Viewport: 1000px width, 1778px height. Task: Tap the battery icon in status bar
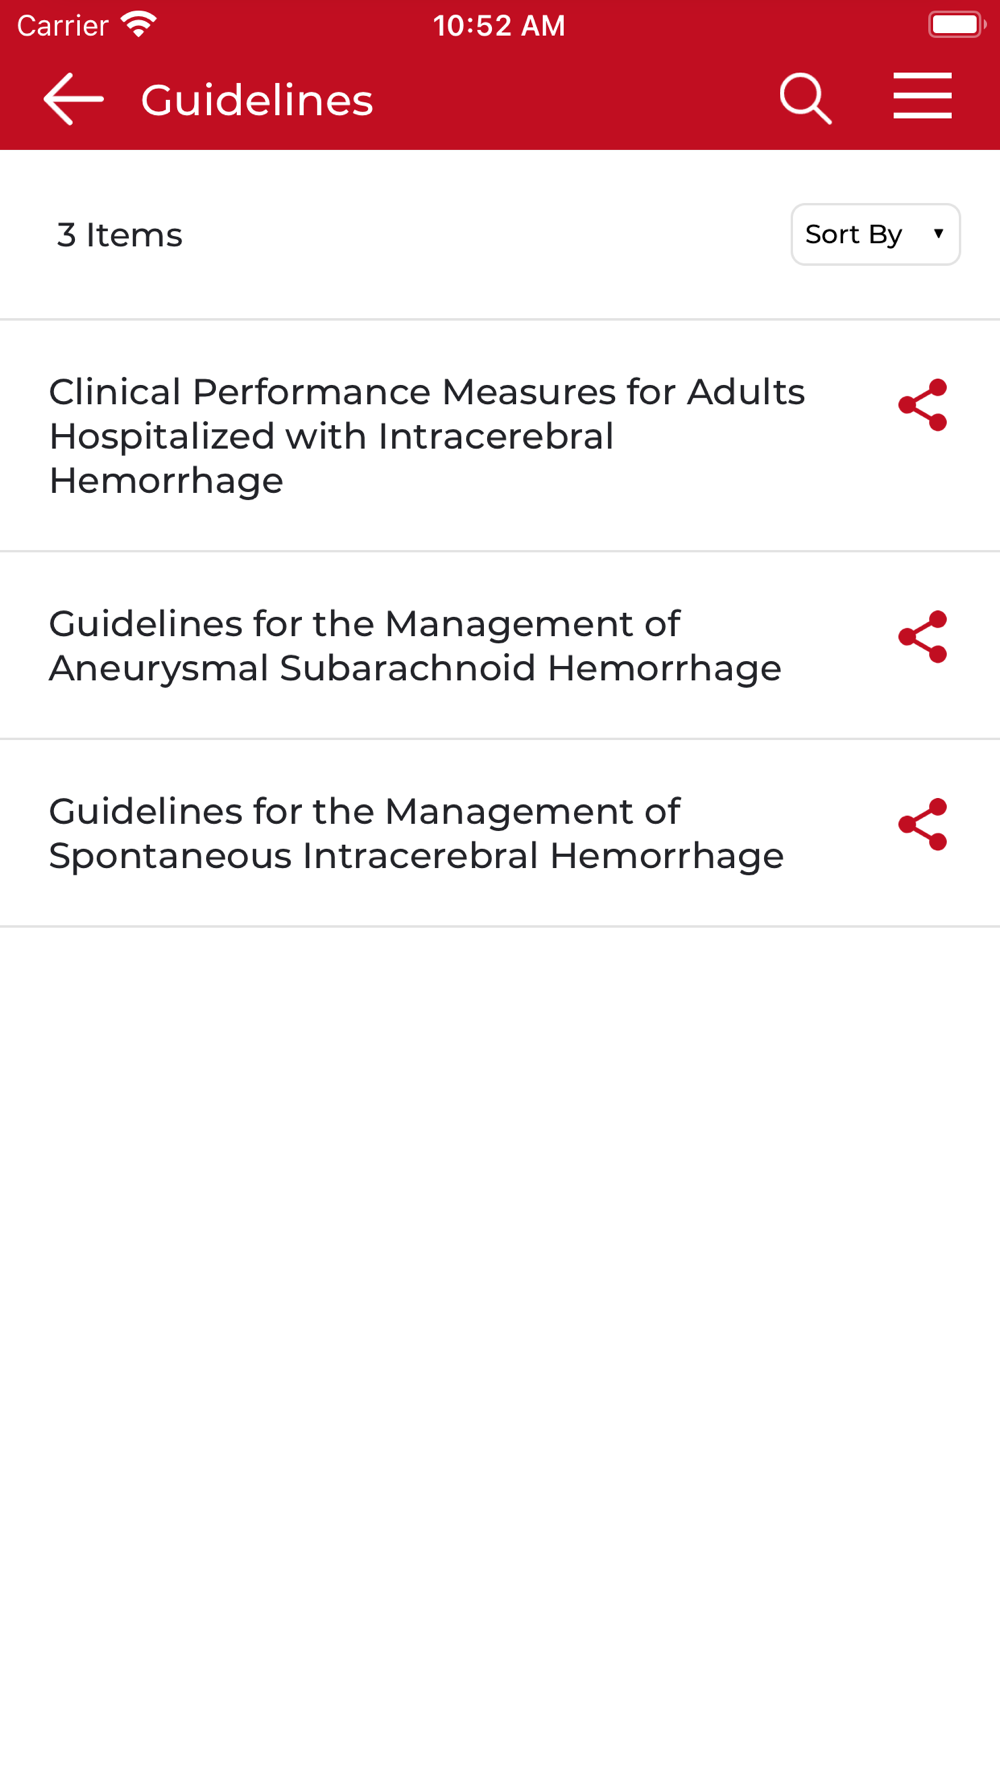point(957,24)
